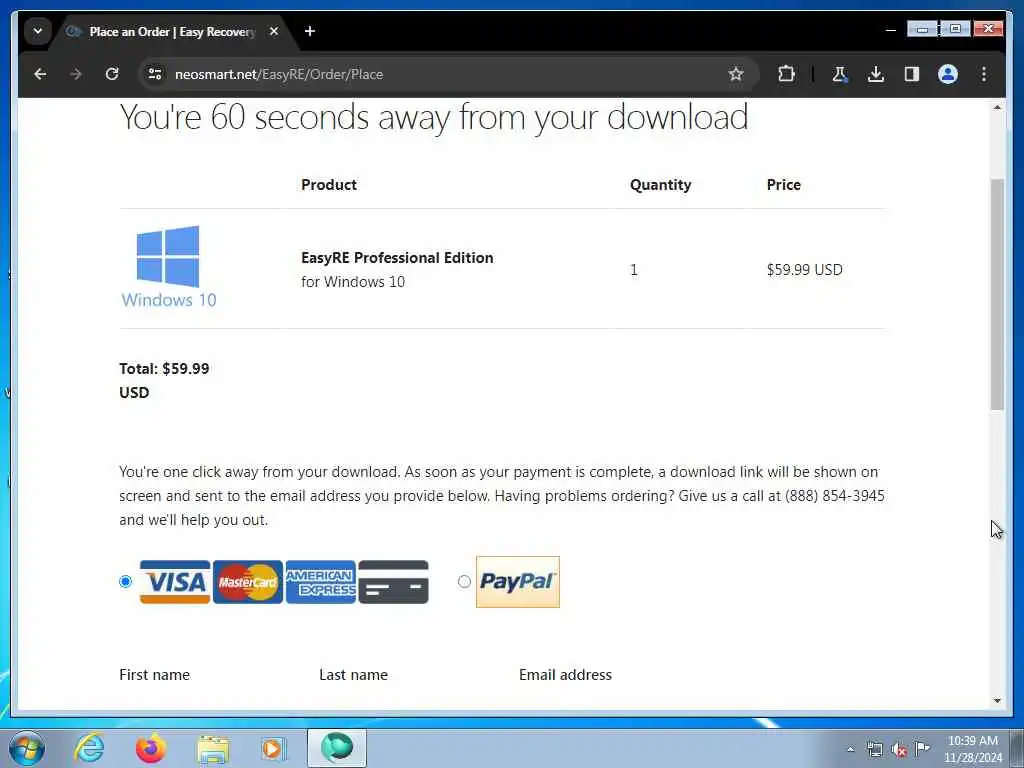
Task: Click the page scroll-down arrow
Action: 997,701
